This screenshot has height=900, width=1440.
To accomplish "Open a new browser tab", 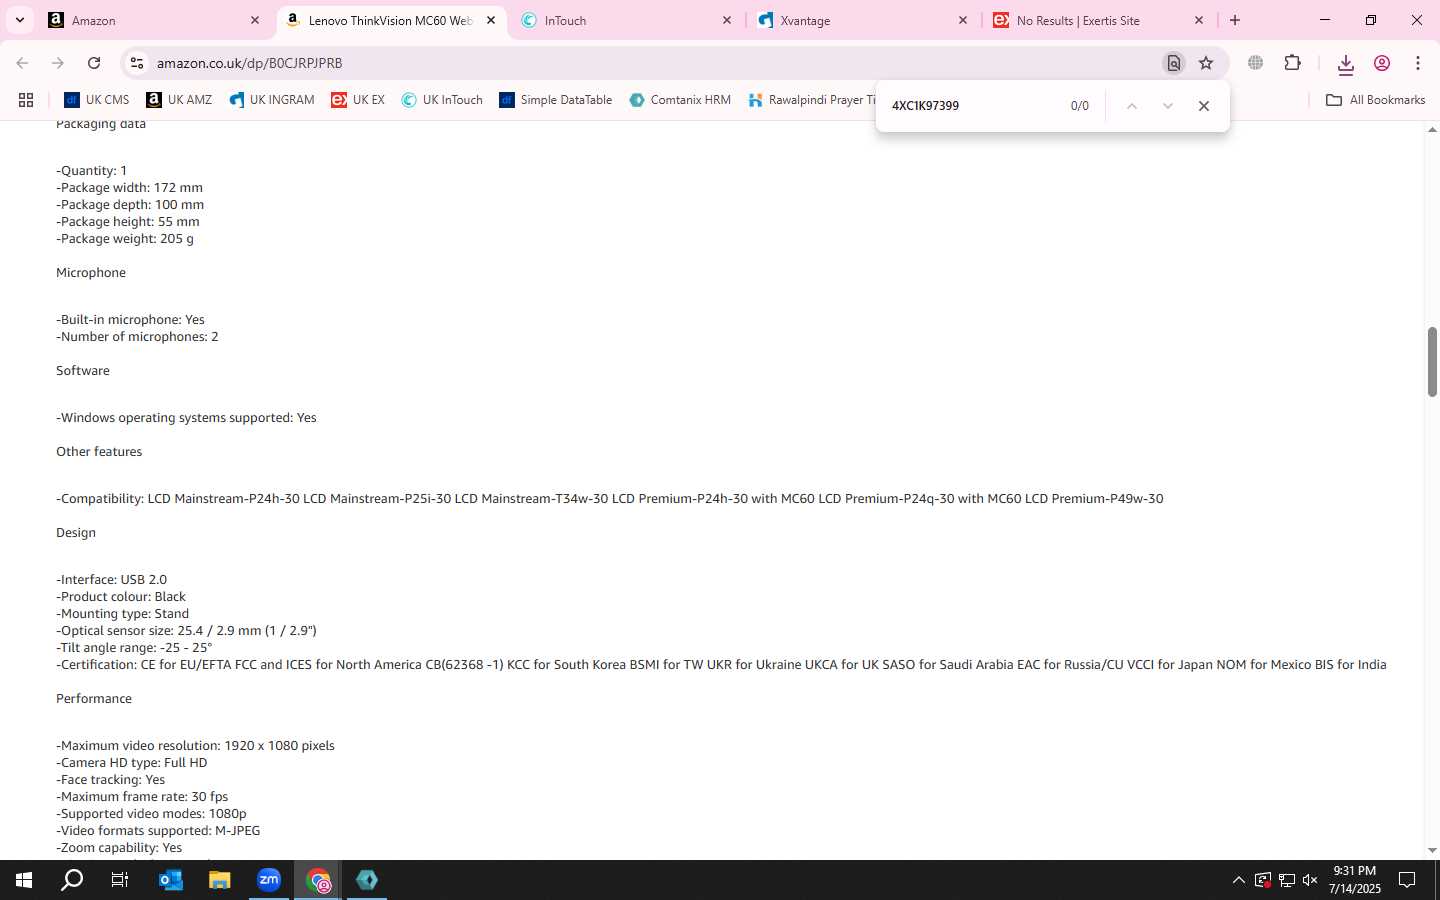I will pyautogui.click(x=1235, y=20).
